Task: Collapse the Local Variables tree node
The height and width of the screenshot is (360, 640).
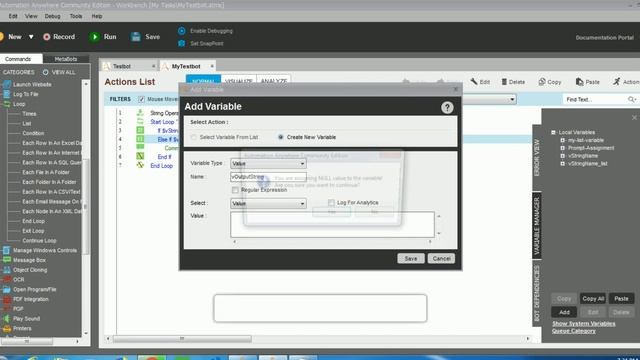Action: (x=553, y=132)
